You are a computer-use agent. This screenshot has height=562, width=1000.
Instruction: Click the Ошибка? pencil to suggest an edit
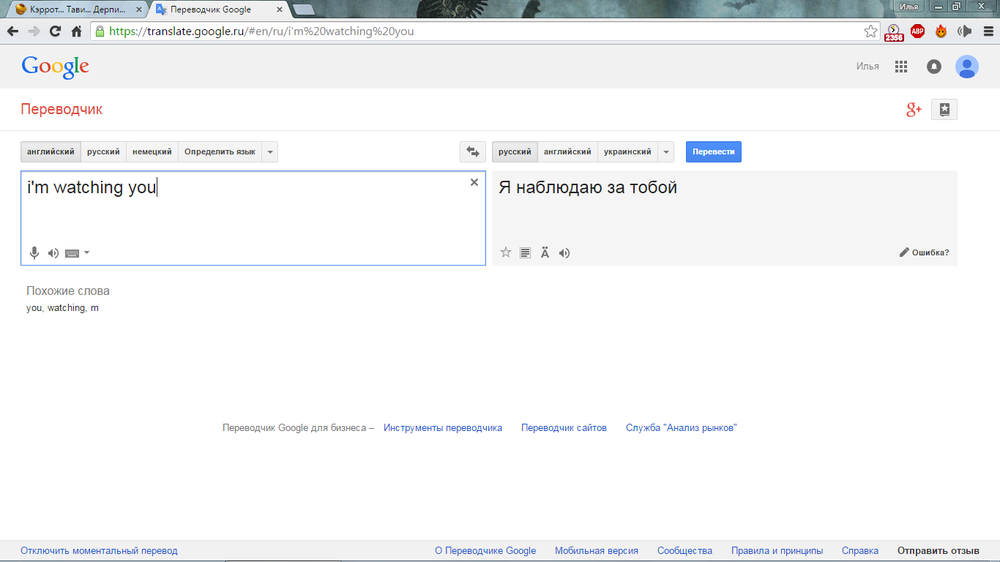924,253
